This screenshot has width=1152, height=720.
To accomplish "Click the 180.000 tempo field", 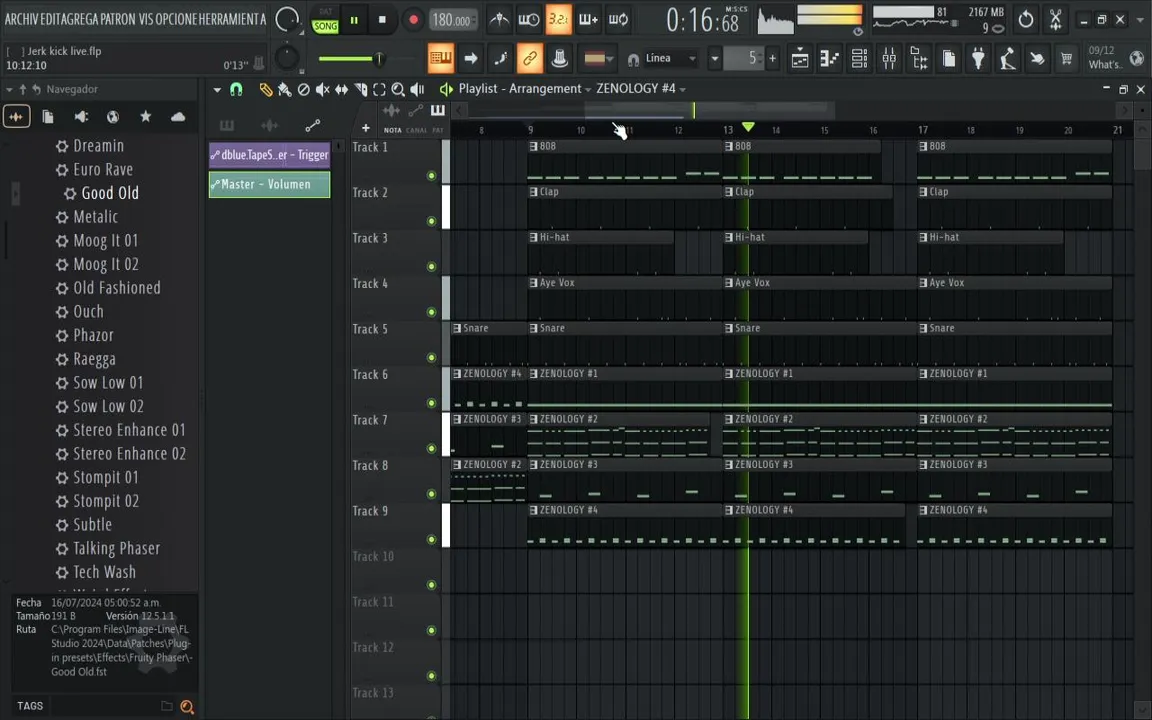I will (451, 21).
